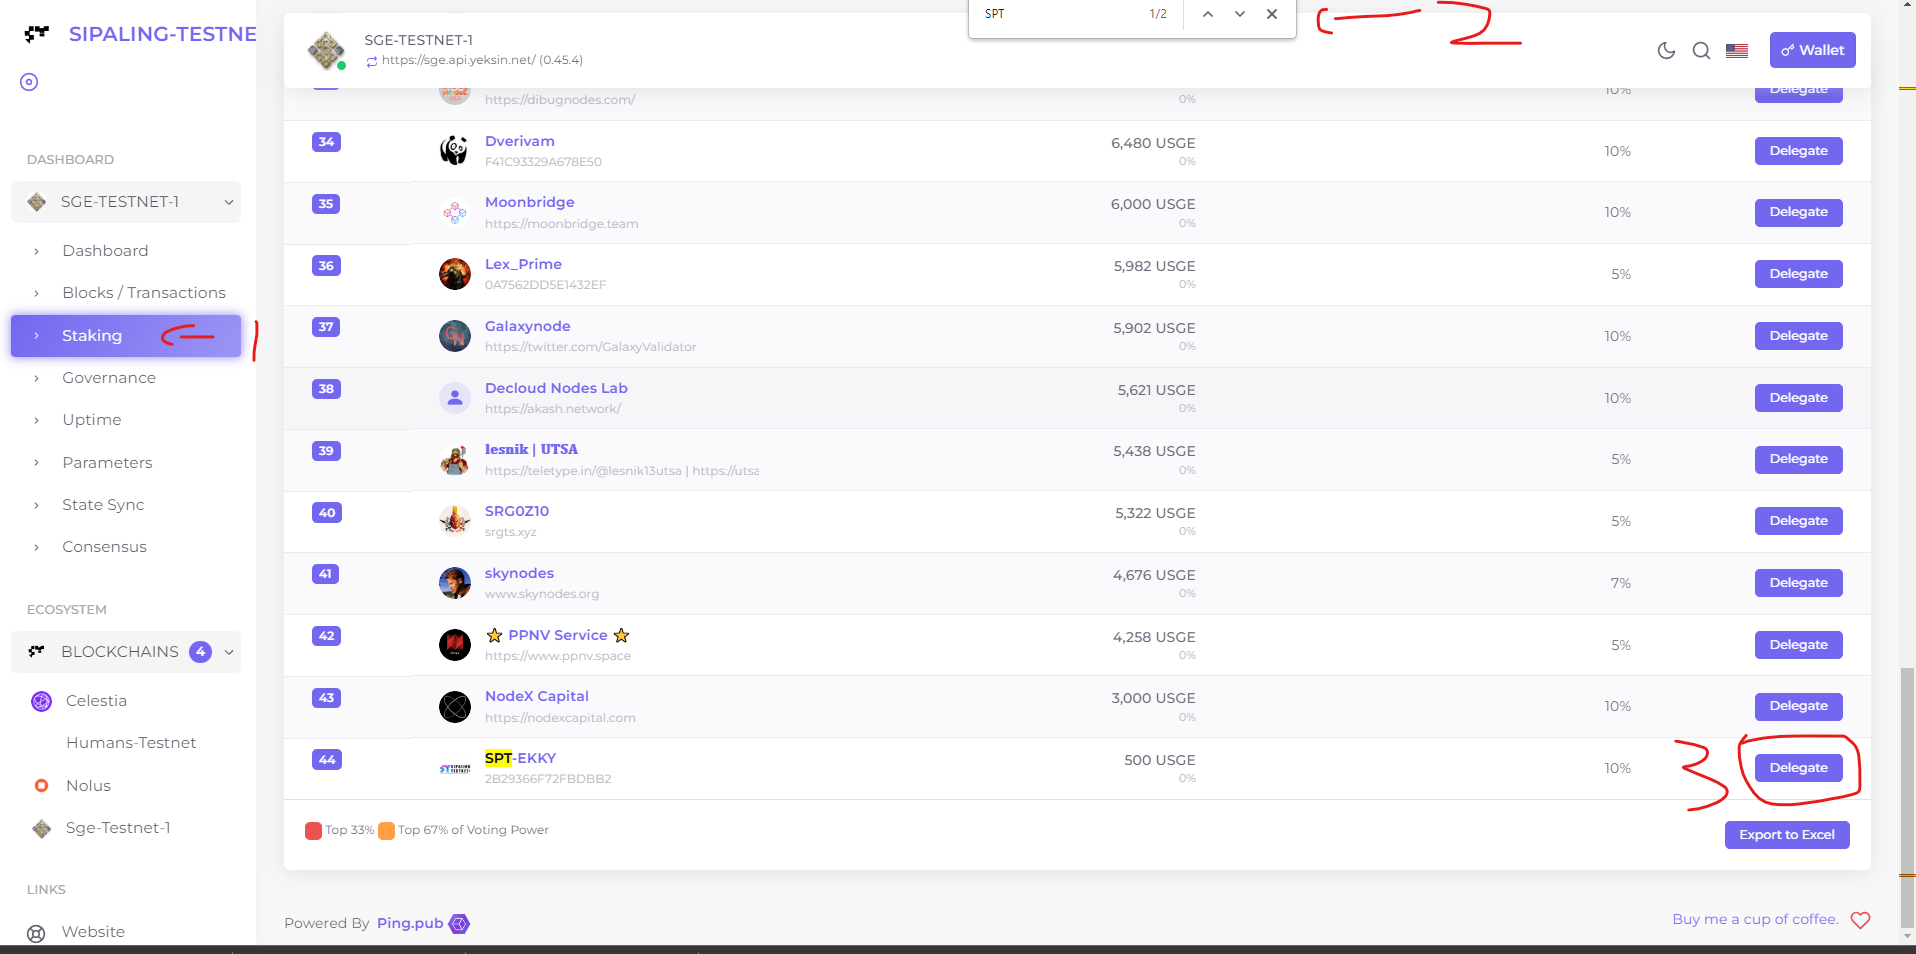
Task: Go to previous find-in-page match
Action: pos(1208,14)
